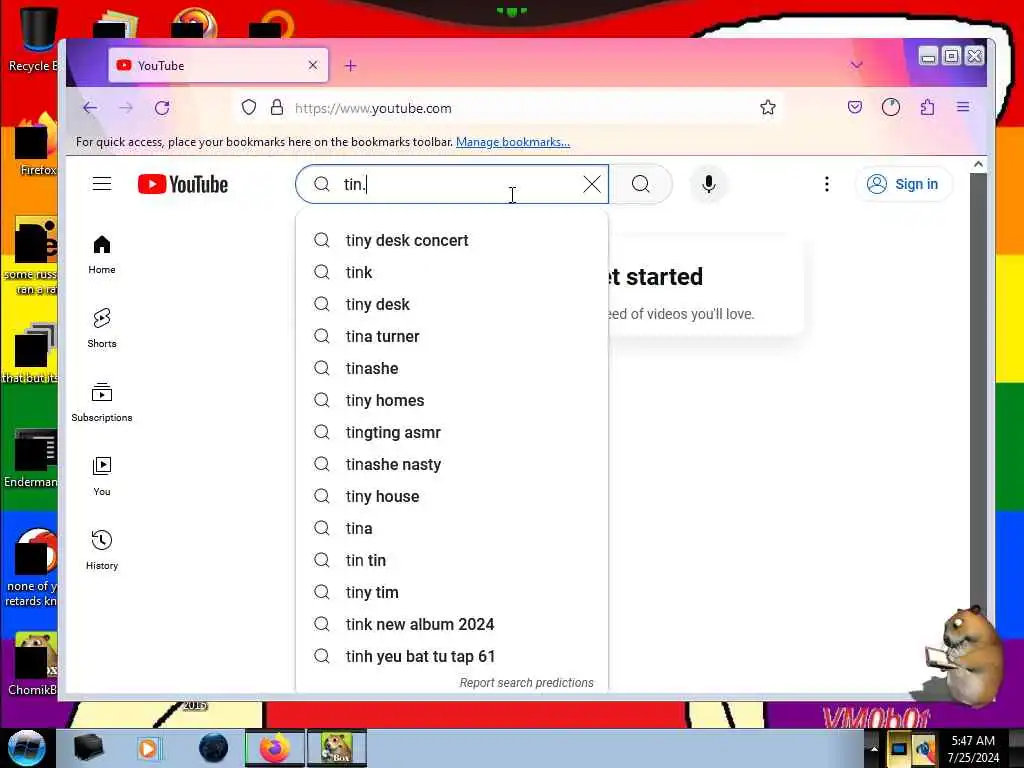The width and height of the screenshot is (1024, 768).
Task: Open the Firefox application menu
Action: 963,107
